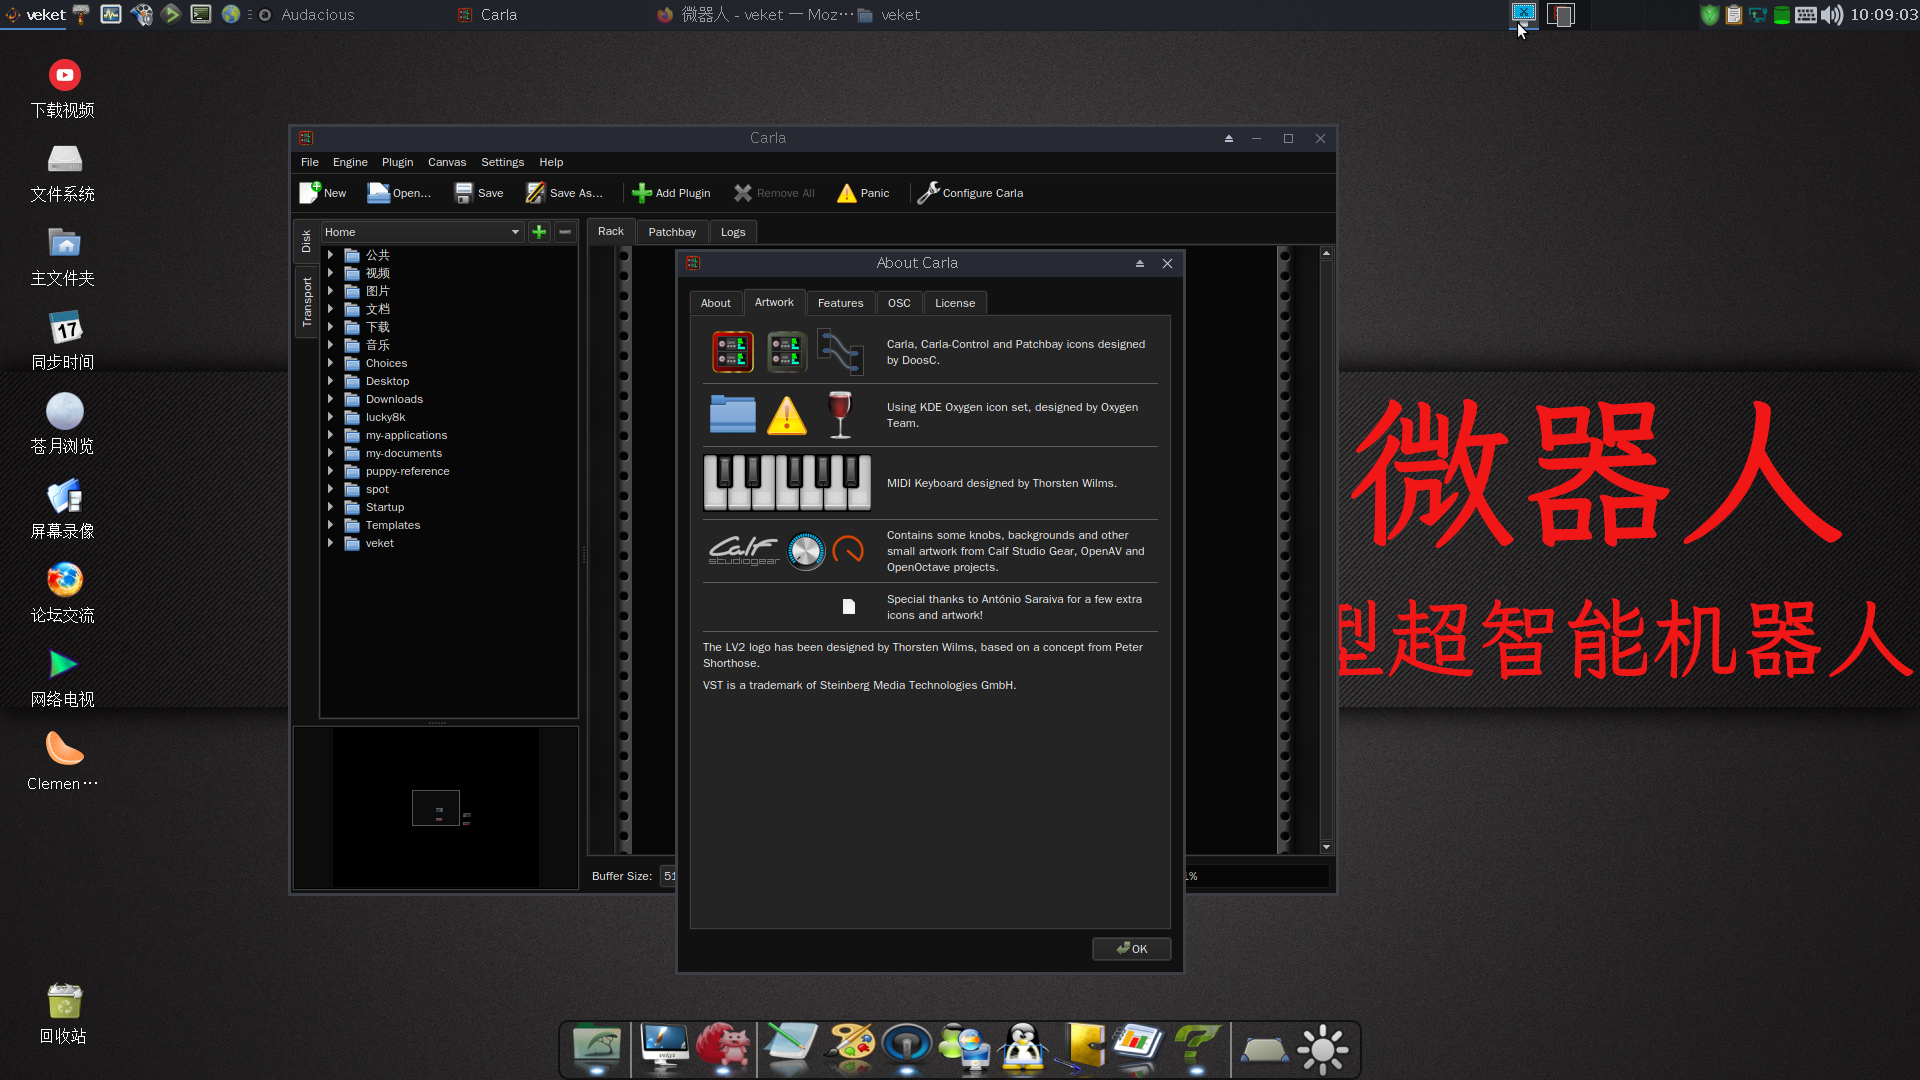Switch to the About tab
The image size is (1920, 1080).
[715, 302]
